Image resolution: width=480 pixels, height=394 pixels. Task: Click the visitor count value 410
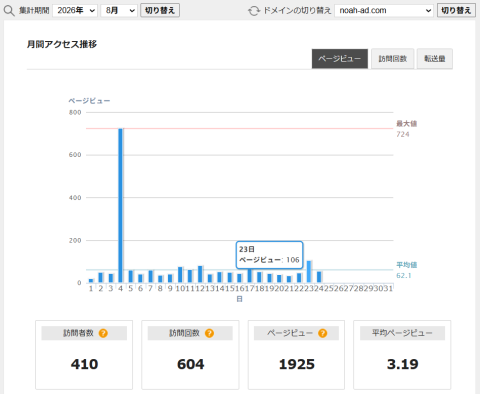(x=84, y=364)
